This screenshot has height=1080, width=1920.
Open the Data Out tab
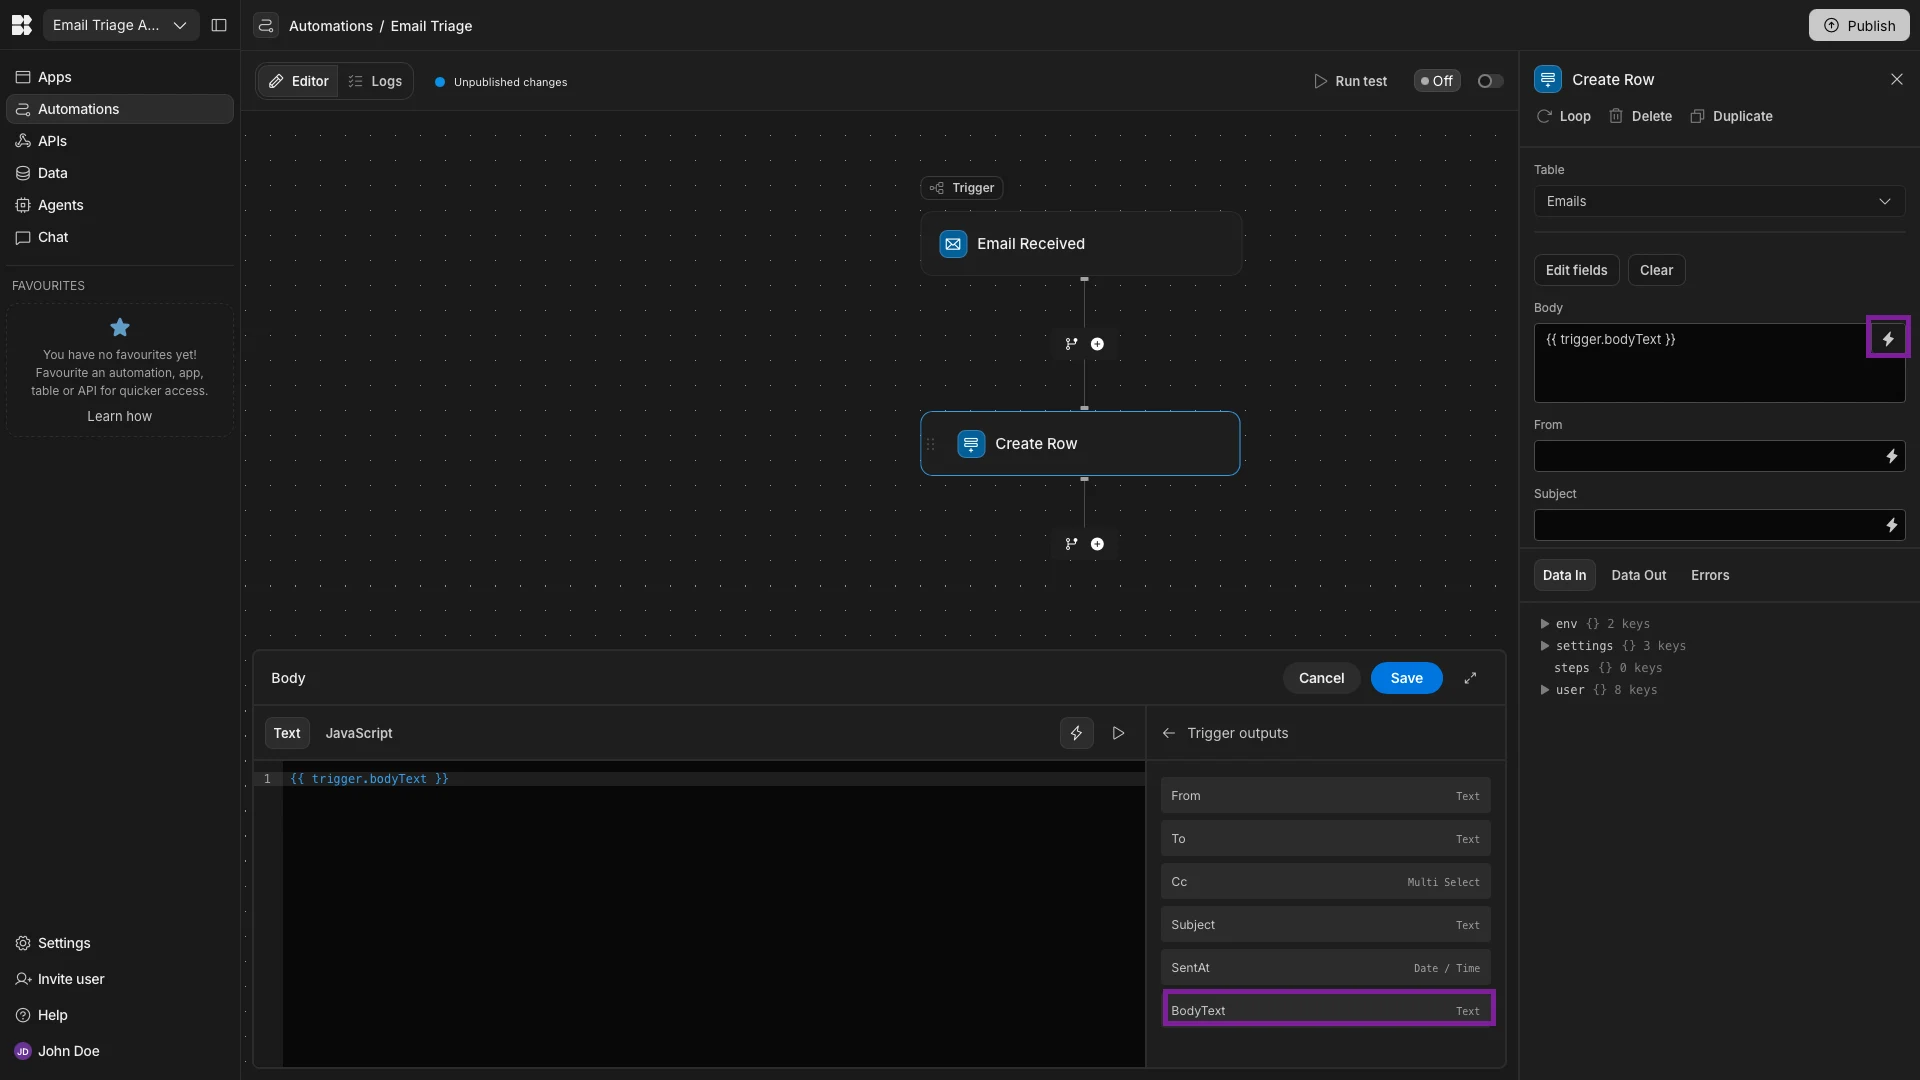(1638, 575)
